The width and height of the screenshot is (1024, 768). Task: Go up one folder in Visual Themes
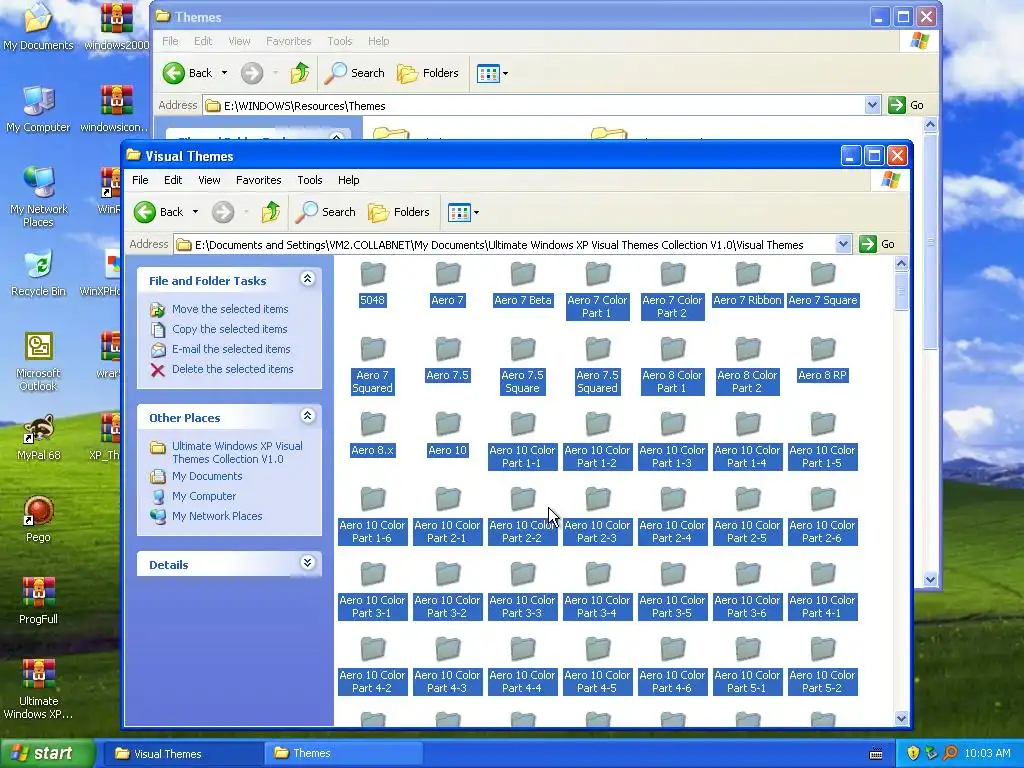click(x=270, y=212)
